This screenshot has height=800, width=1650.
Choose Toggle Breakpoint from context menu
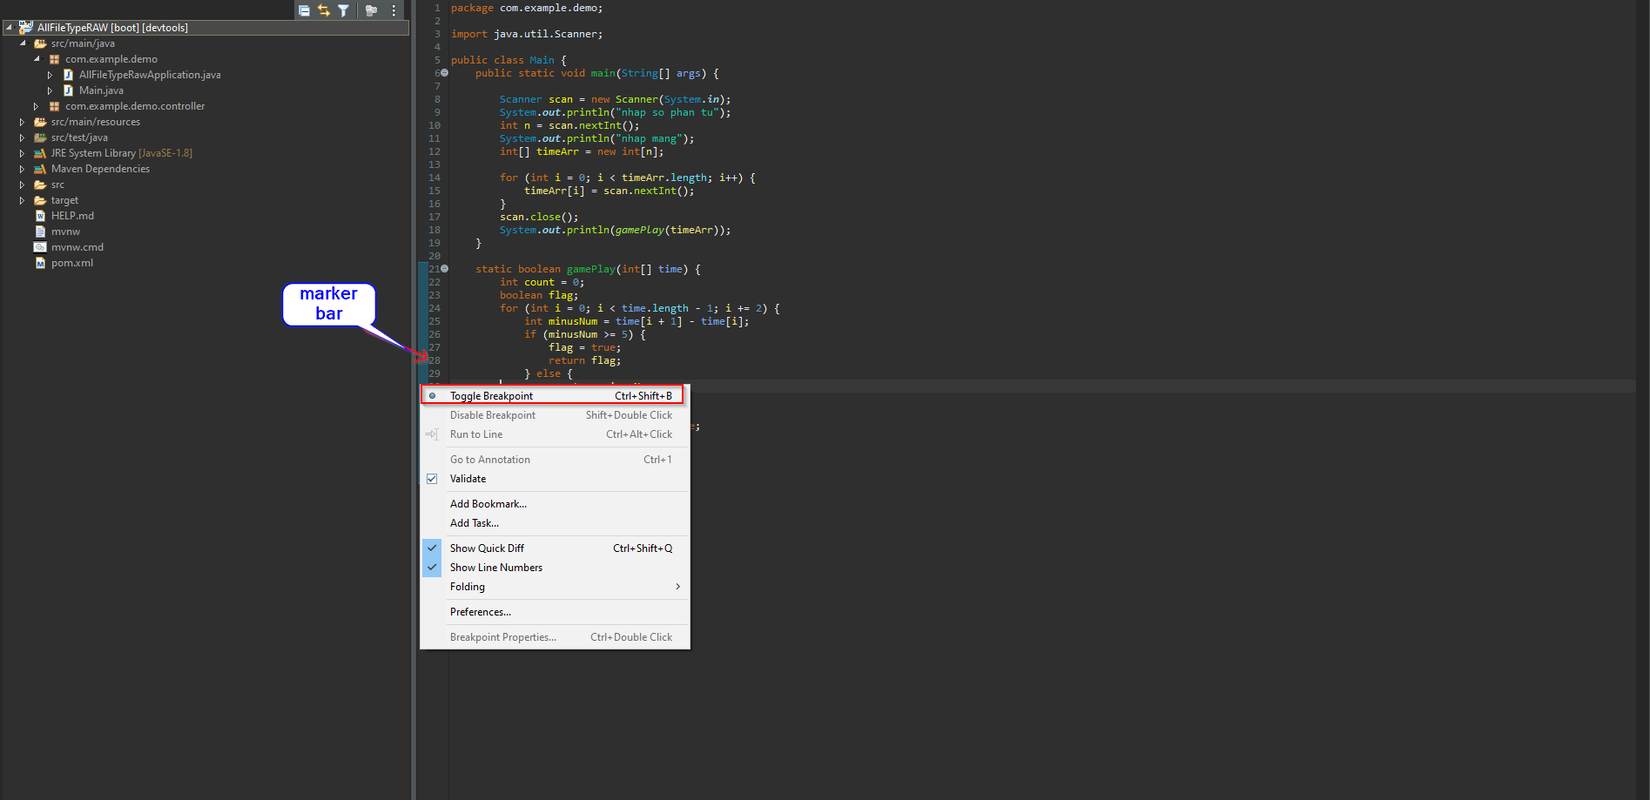[x=491, y=396]
